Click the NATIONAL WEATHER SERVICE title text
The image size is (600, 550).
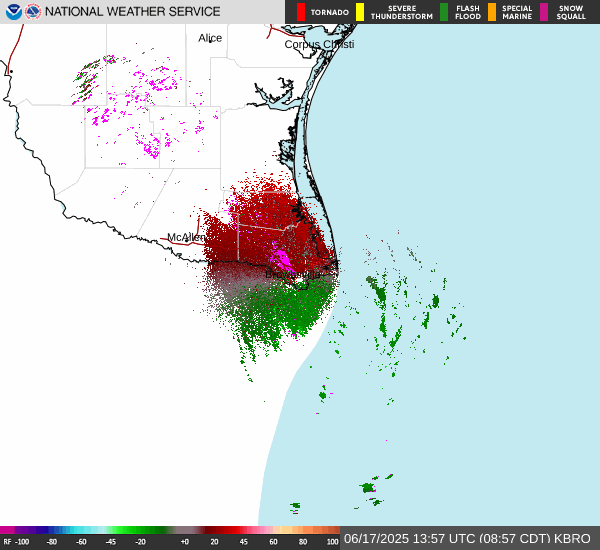(132, 12)
